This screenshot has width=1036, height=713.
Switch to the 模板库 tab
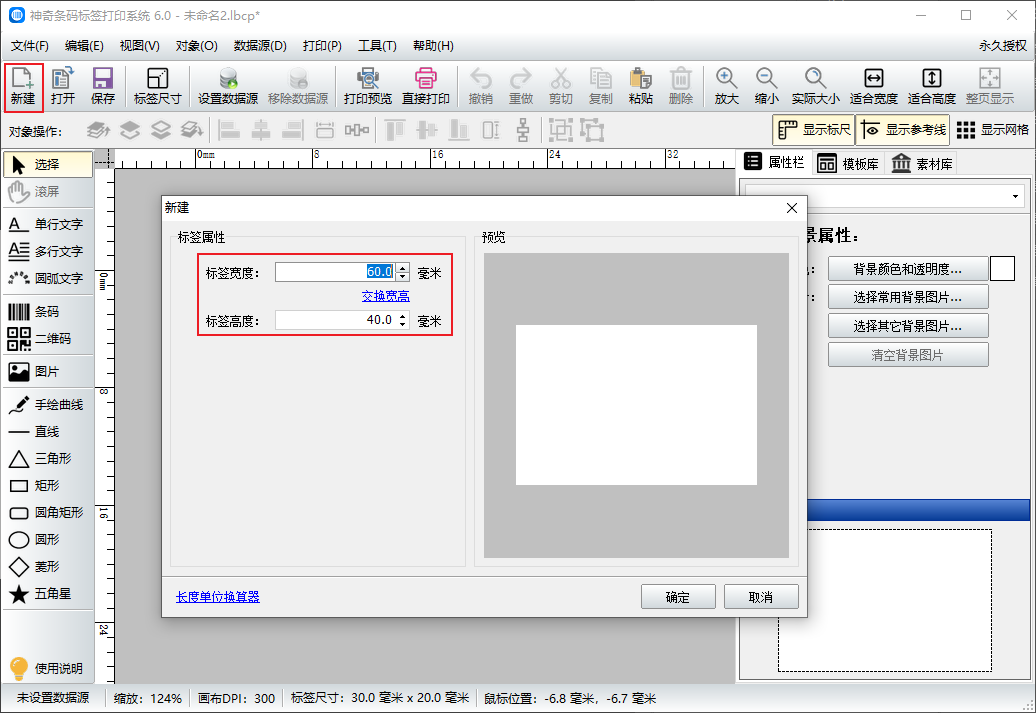[848, 163]
